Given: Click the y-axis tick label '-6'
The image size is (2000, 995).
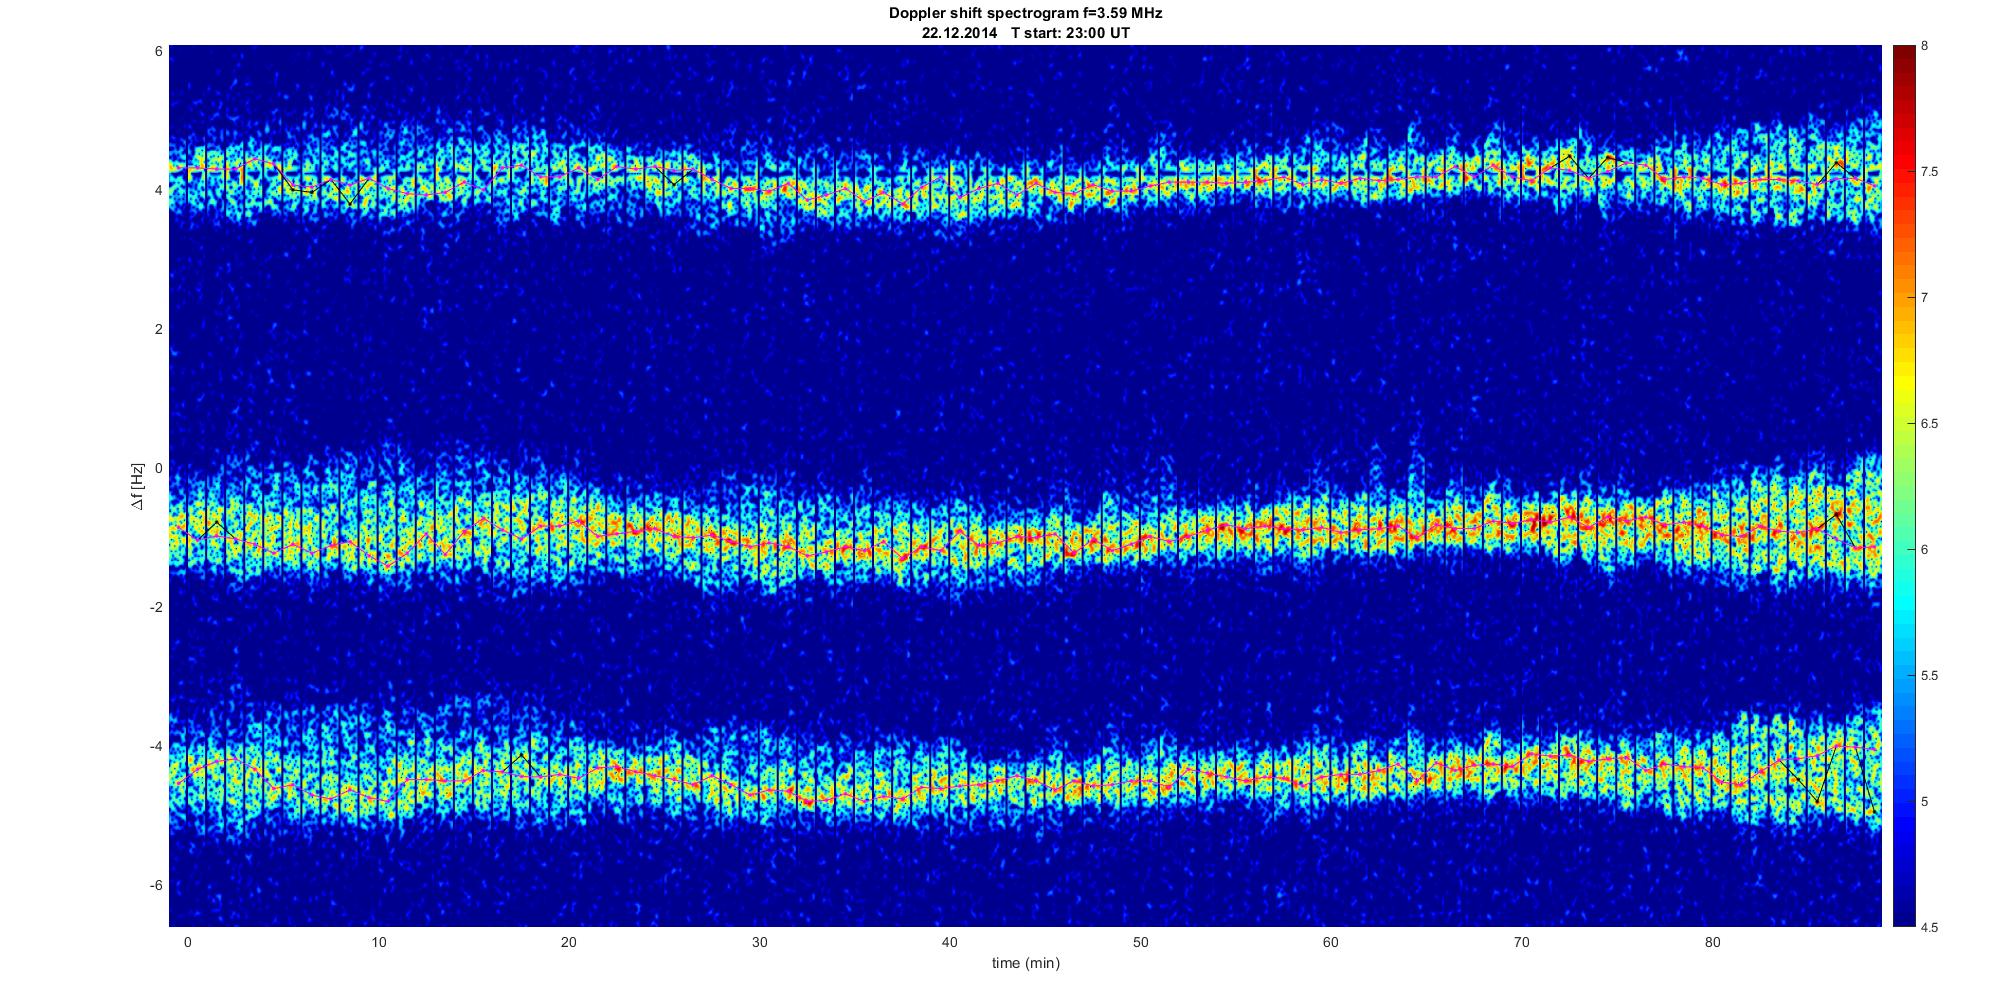Looking at the screenshot, I should coord(156,885).
